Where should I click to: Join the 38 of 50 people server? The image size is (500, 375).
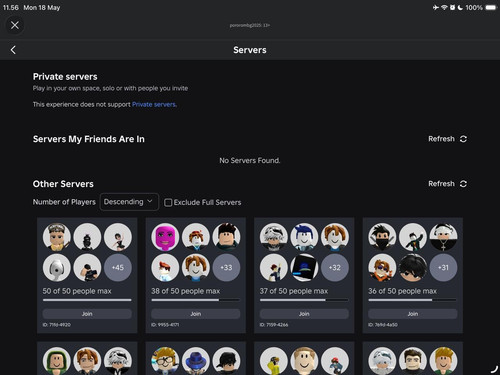click(x=196, y=314)
